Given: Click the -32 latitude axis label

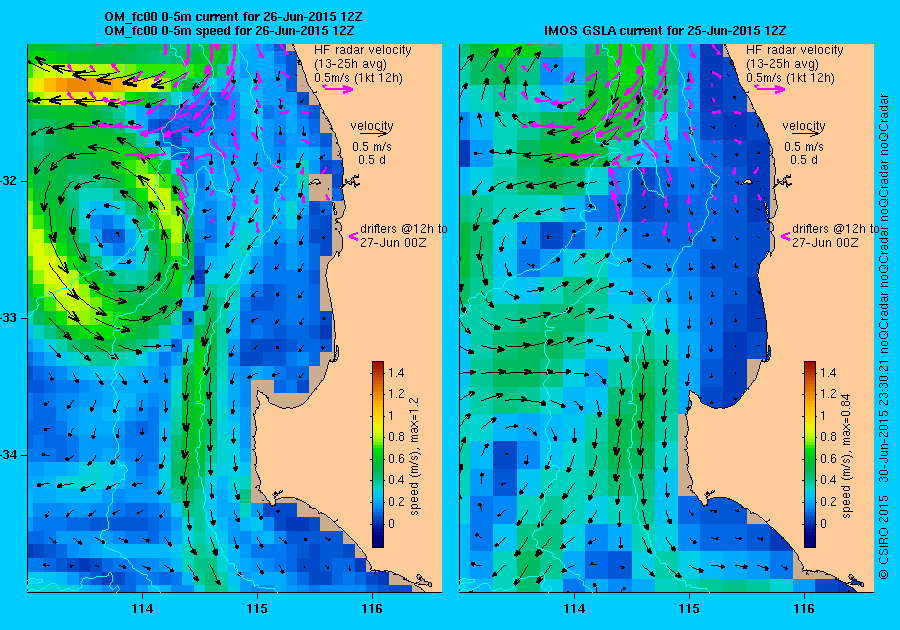Looking at the screenshot, I should click(x=10, y=181).
